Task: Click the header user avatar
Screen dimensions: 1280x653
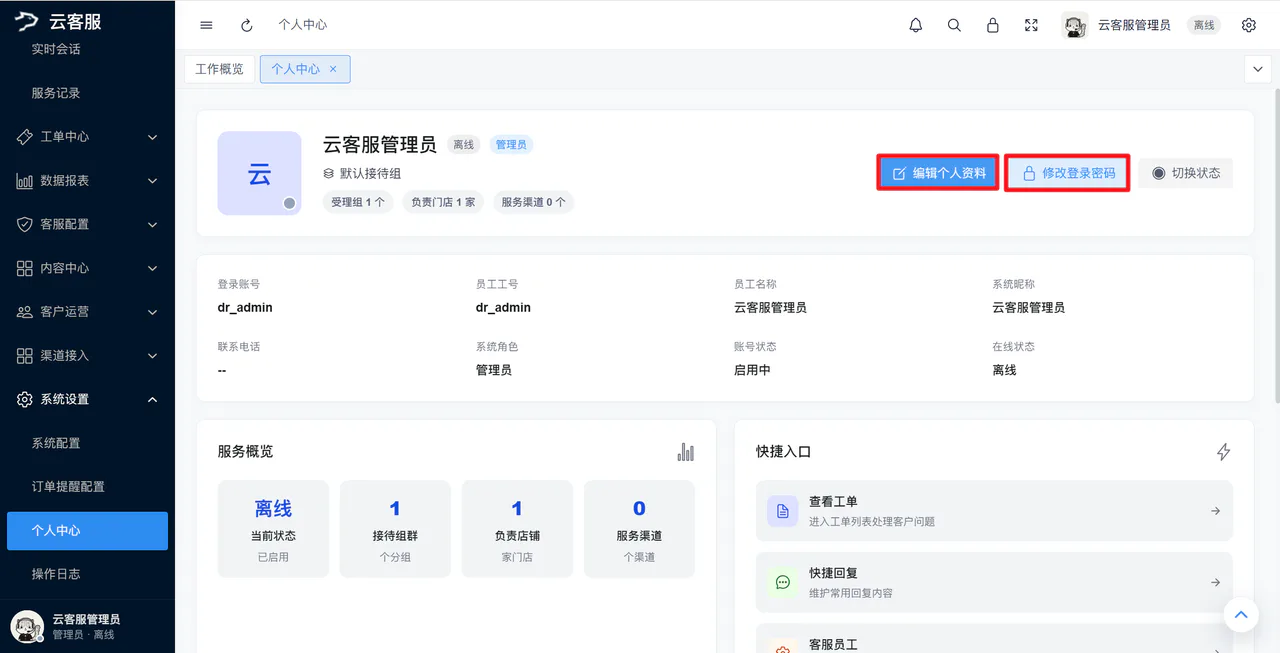Action: 1075,25
